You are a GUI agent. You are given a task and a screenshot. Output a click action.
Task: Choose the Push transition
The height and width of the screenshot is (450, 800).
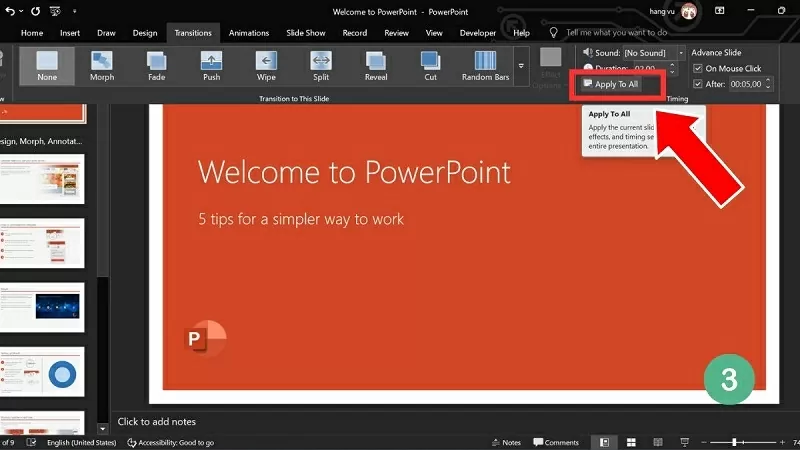[x=211, y=67]
